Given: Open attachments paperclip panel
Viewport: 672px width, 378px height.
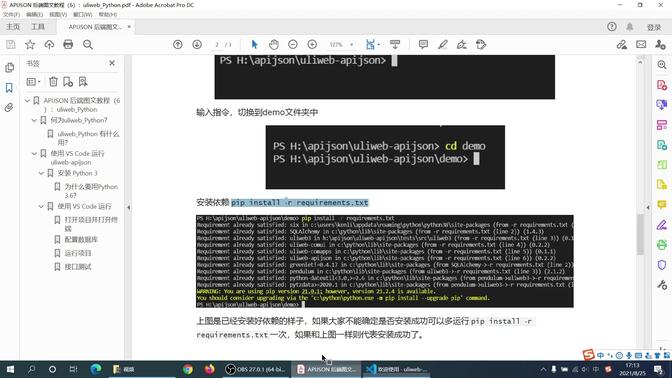Looking at the screenshot, I should 9,108.
